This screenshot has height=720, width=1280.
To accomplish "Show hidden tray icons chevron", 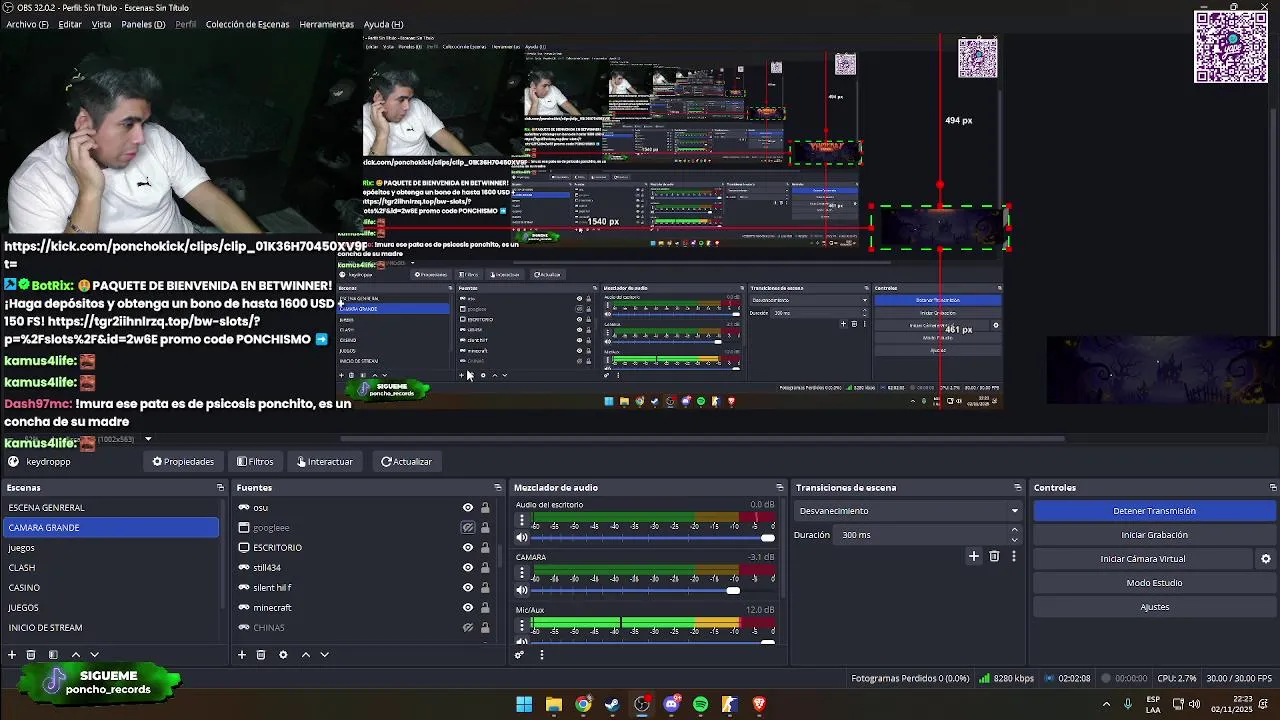I will [x=1106, y=704].
